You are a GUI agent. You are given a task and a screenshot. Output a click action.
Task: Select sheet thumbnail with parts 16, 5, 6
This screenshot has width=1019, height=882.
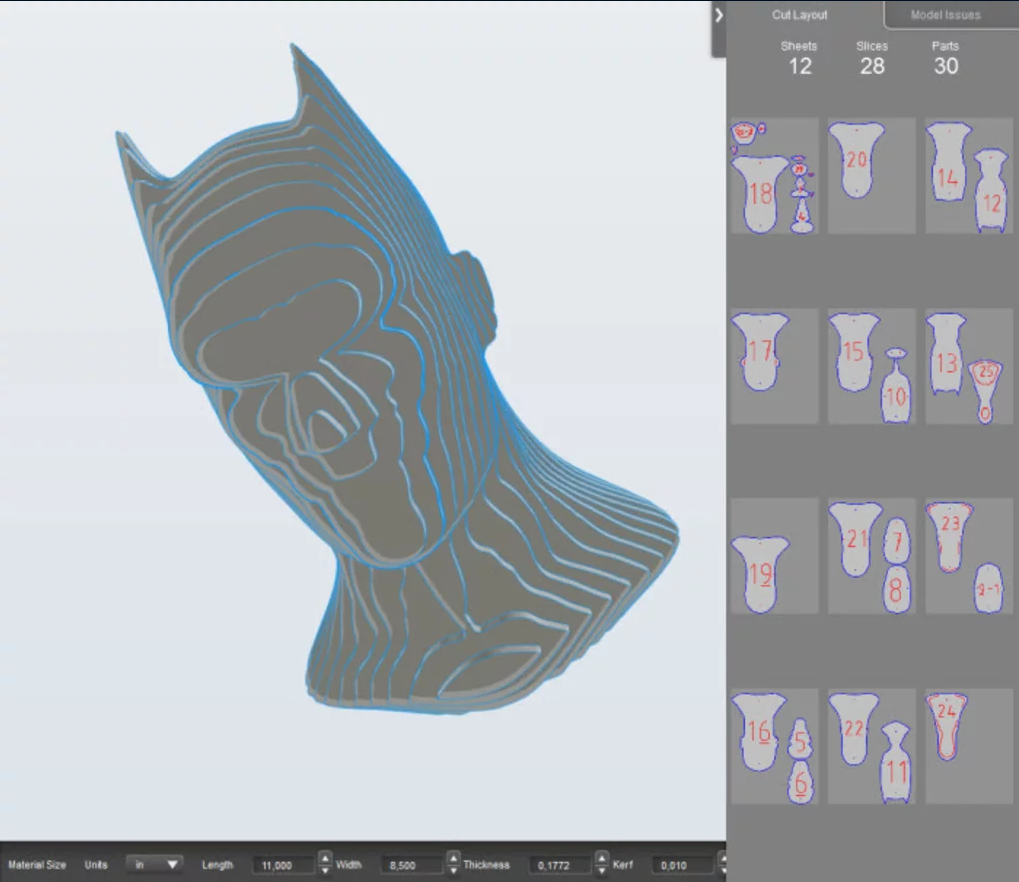click(x=775, y=747)
